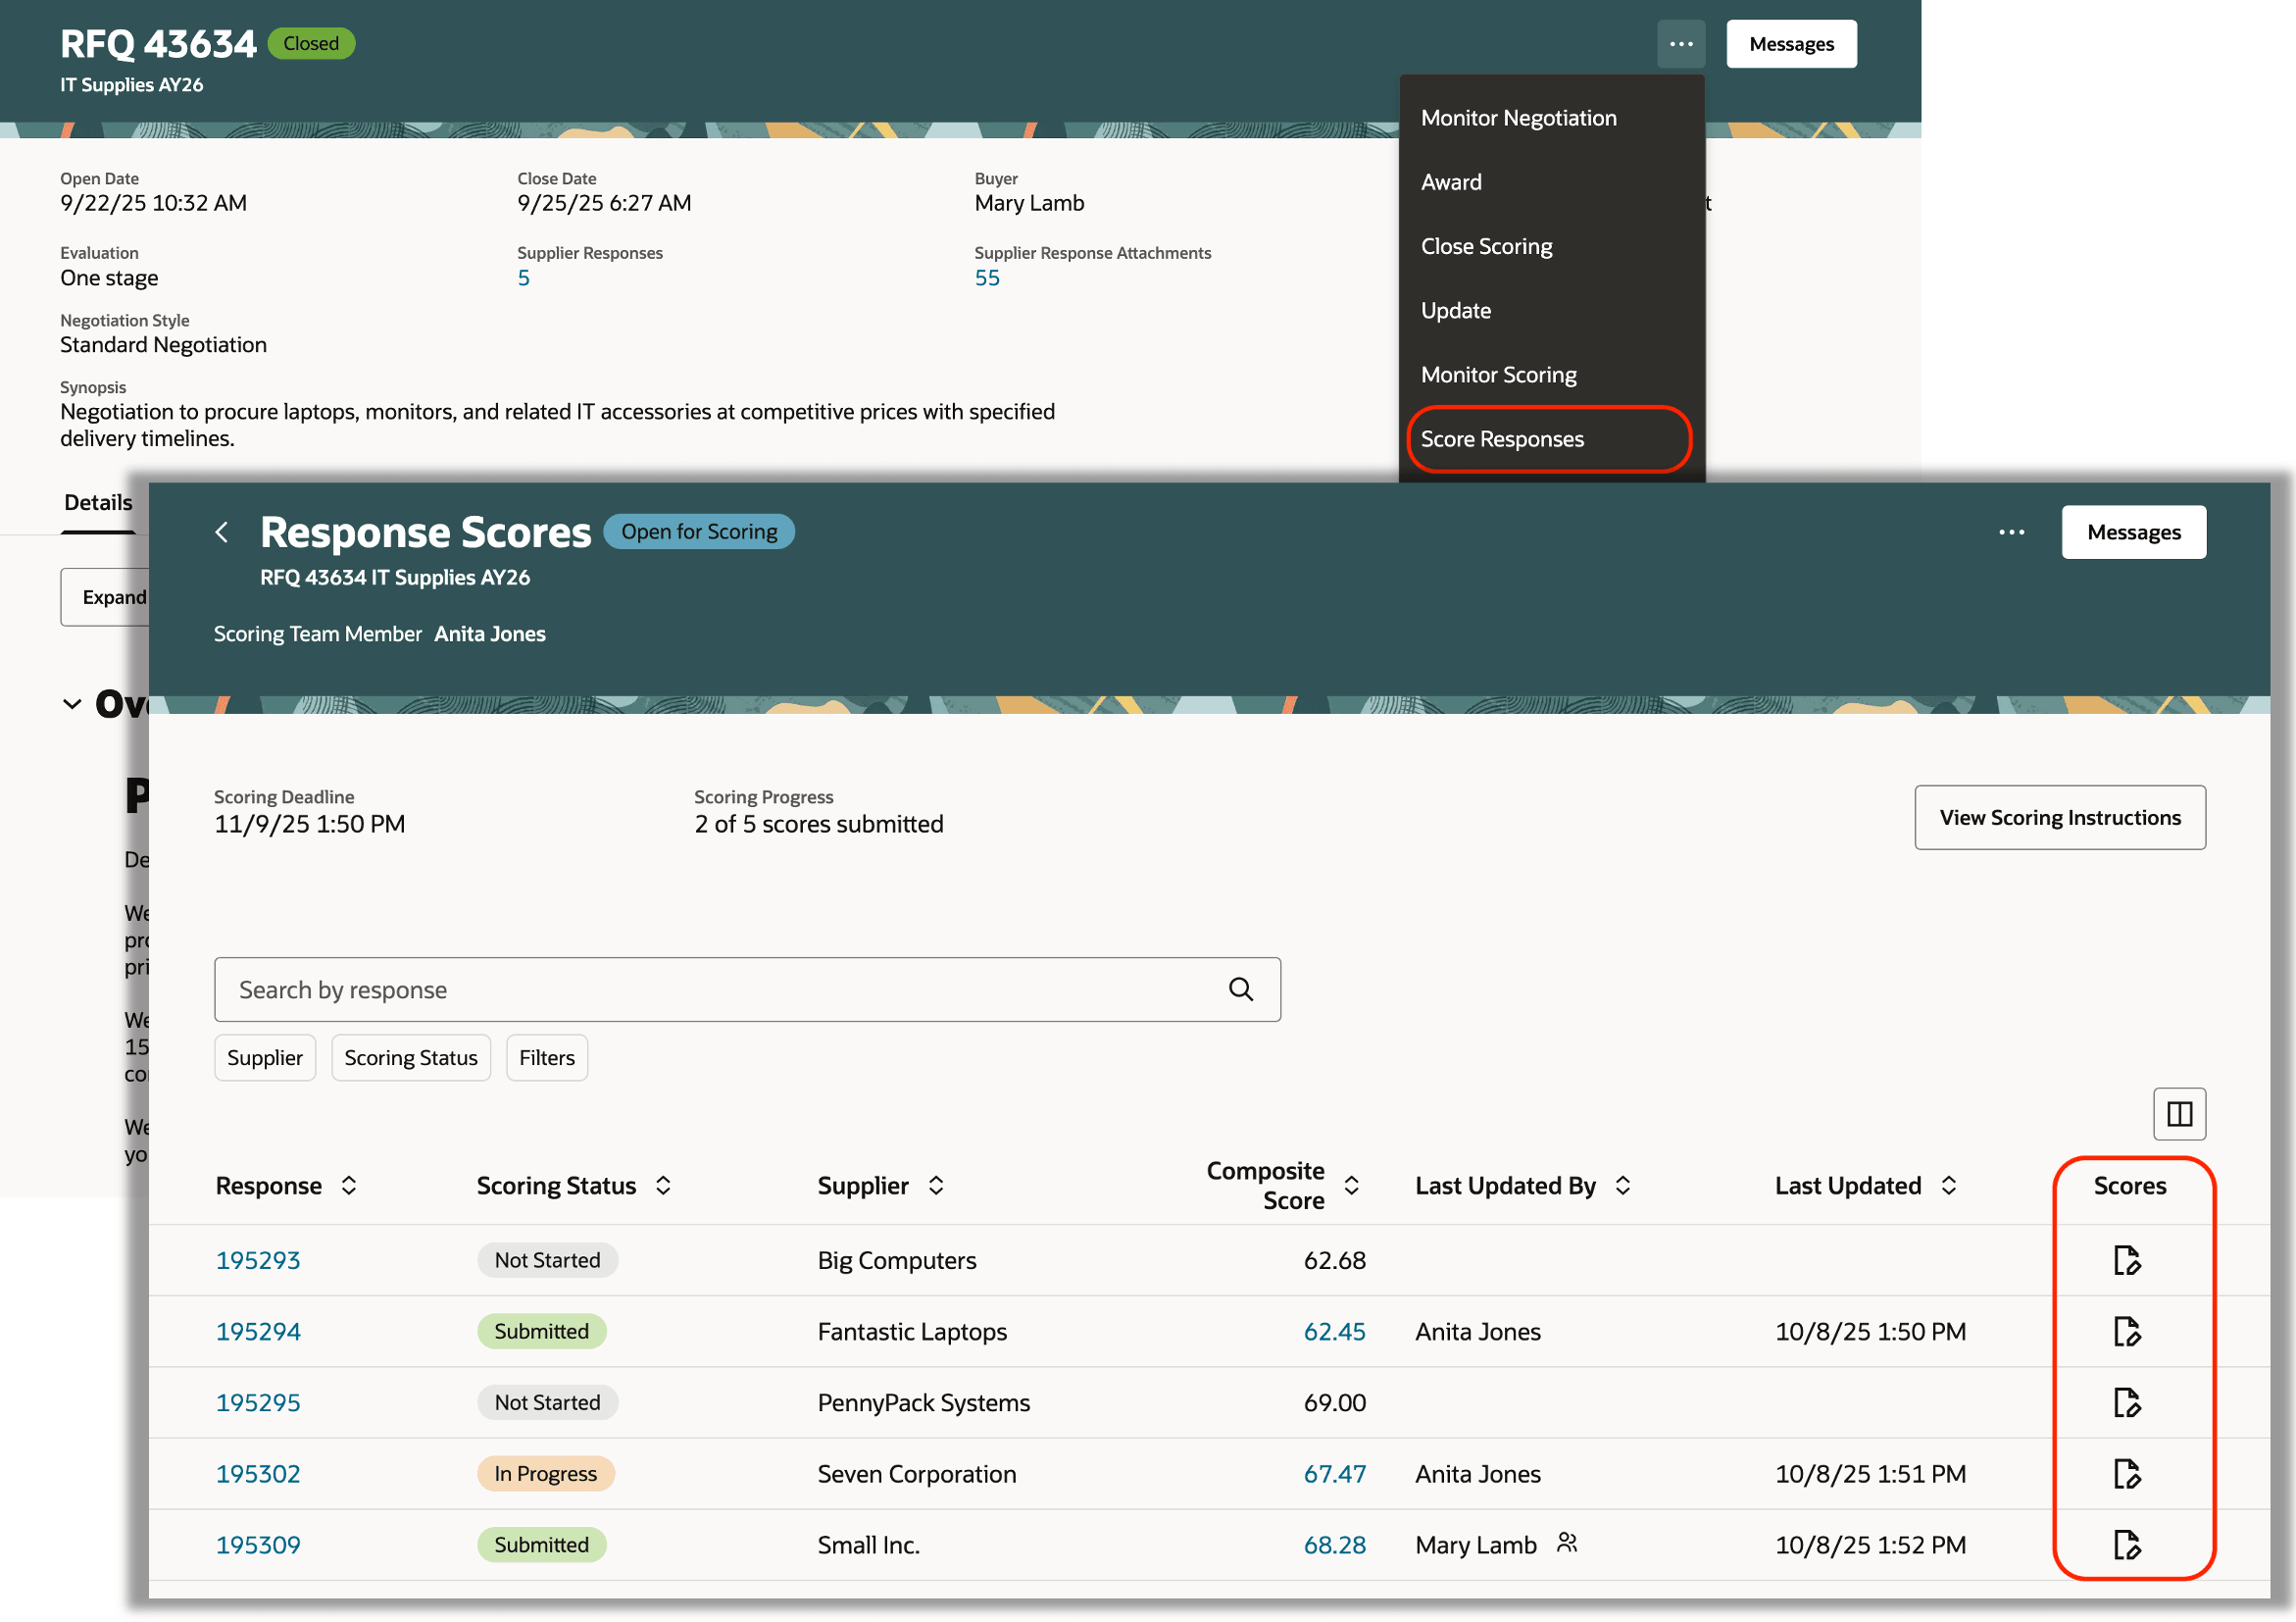Viewport: 2296px width, 1622px height.
Task: Click the person icon next to Mary Lamb
Action: (x=1565, y=1544)
